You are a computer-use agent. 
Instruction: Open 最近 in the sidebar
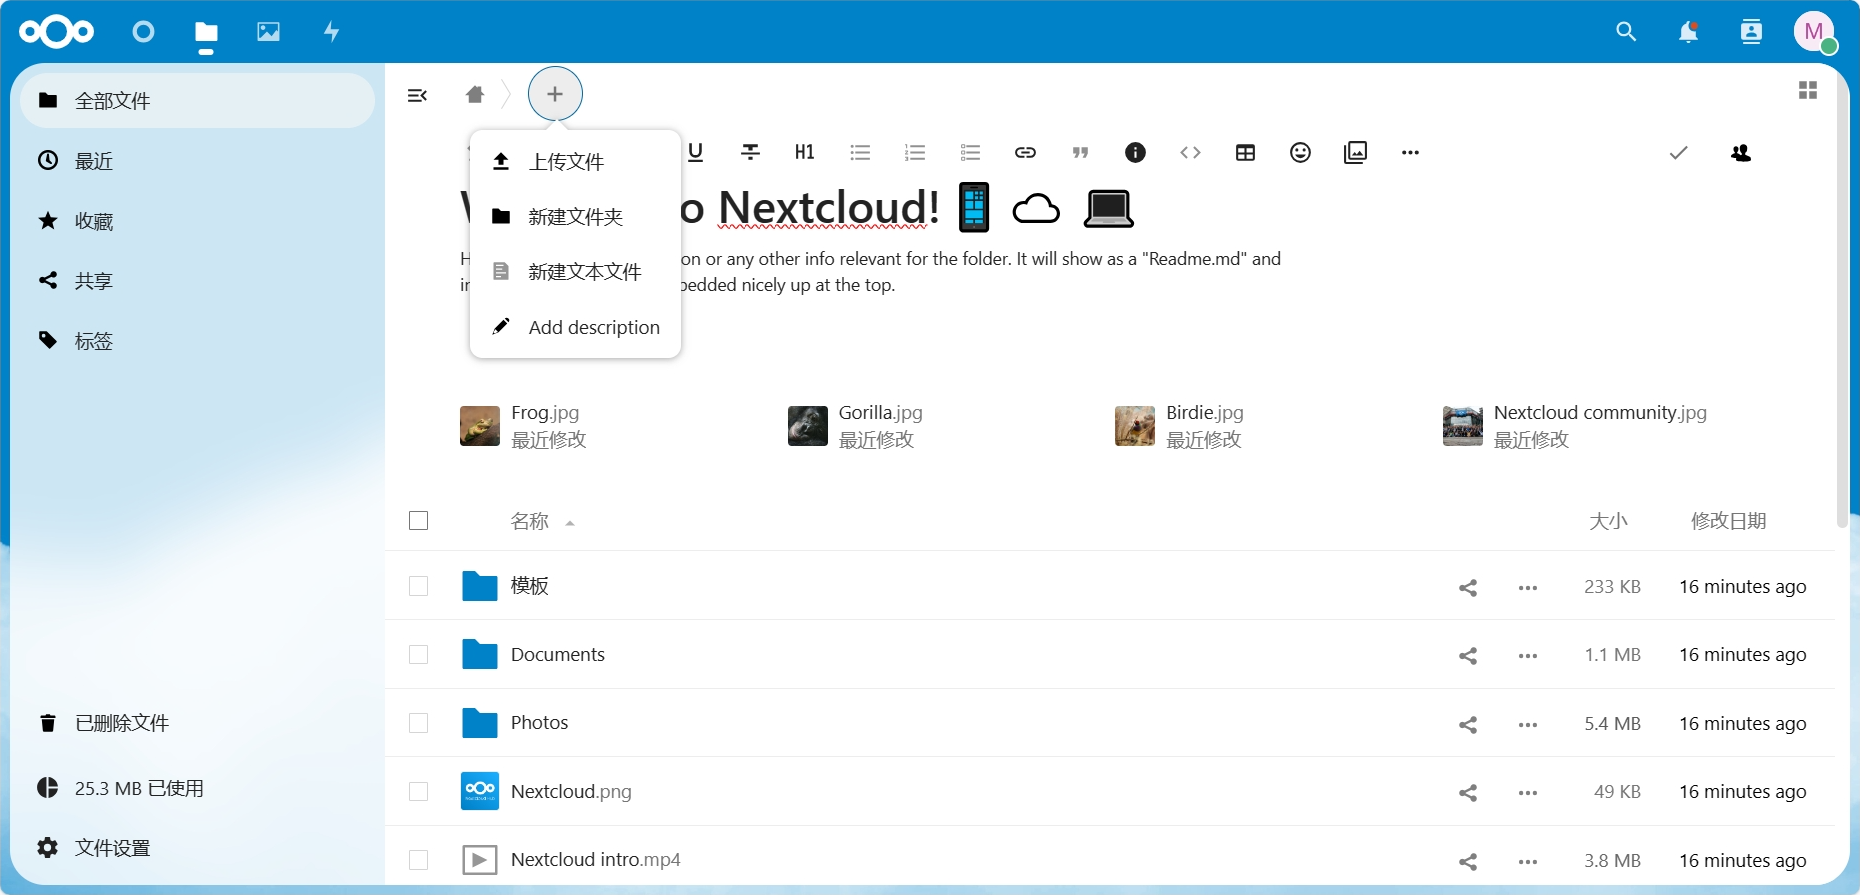pyautogui.click(x=197, y=161)
